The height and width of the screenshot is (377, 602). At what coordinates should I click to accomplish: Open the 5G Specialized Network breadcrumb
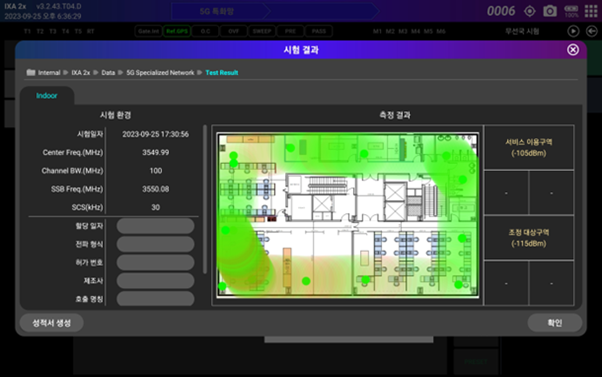(x=160, y=73)
